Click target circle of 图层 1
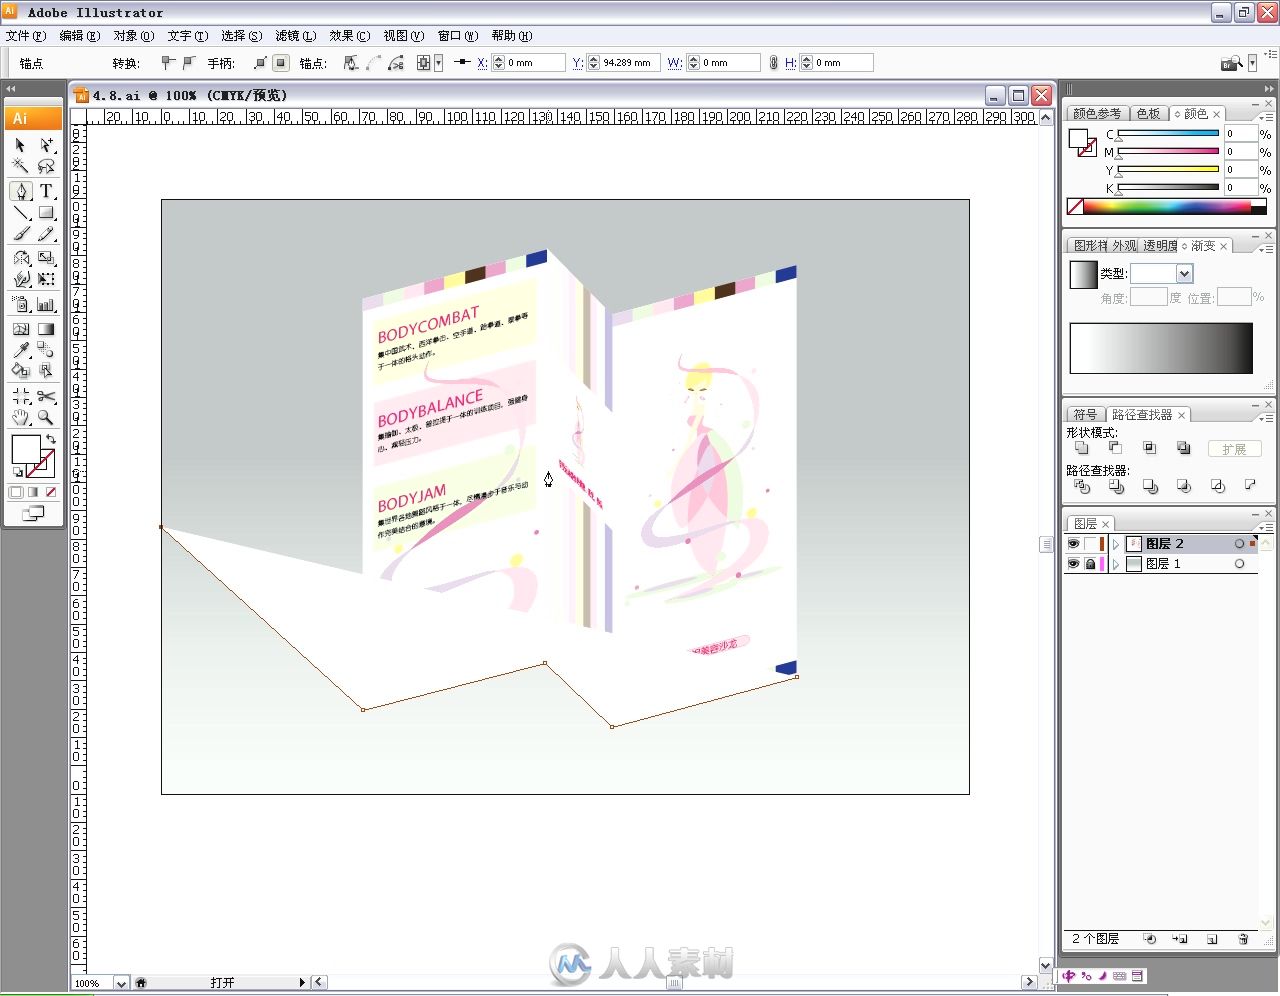The height and width of the screenshot is (996, 1280). (1239, 564)
